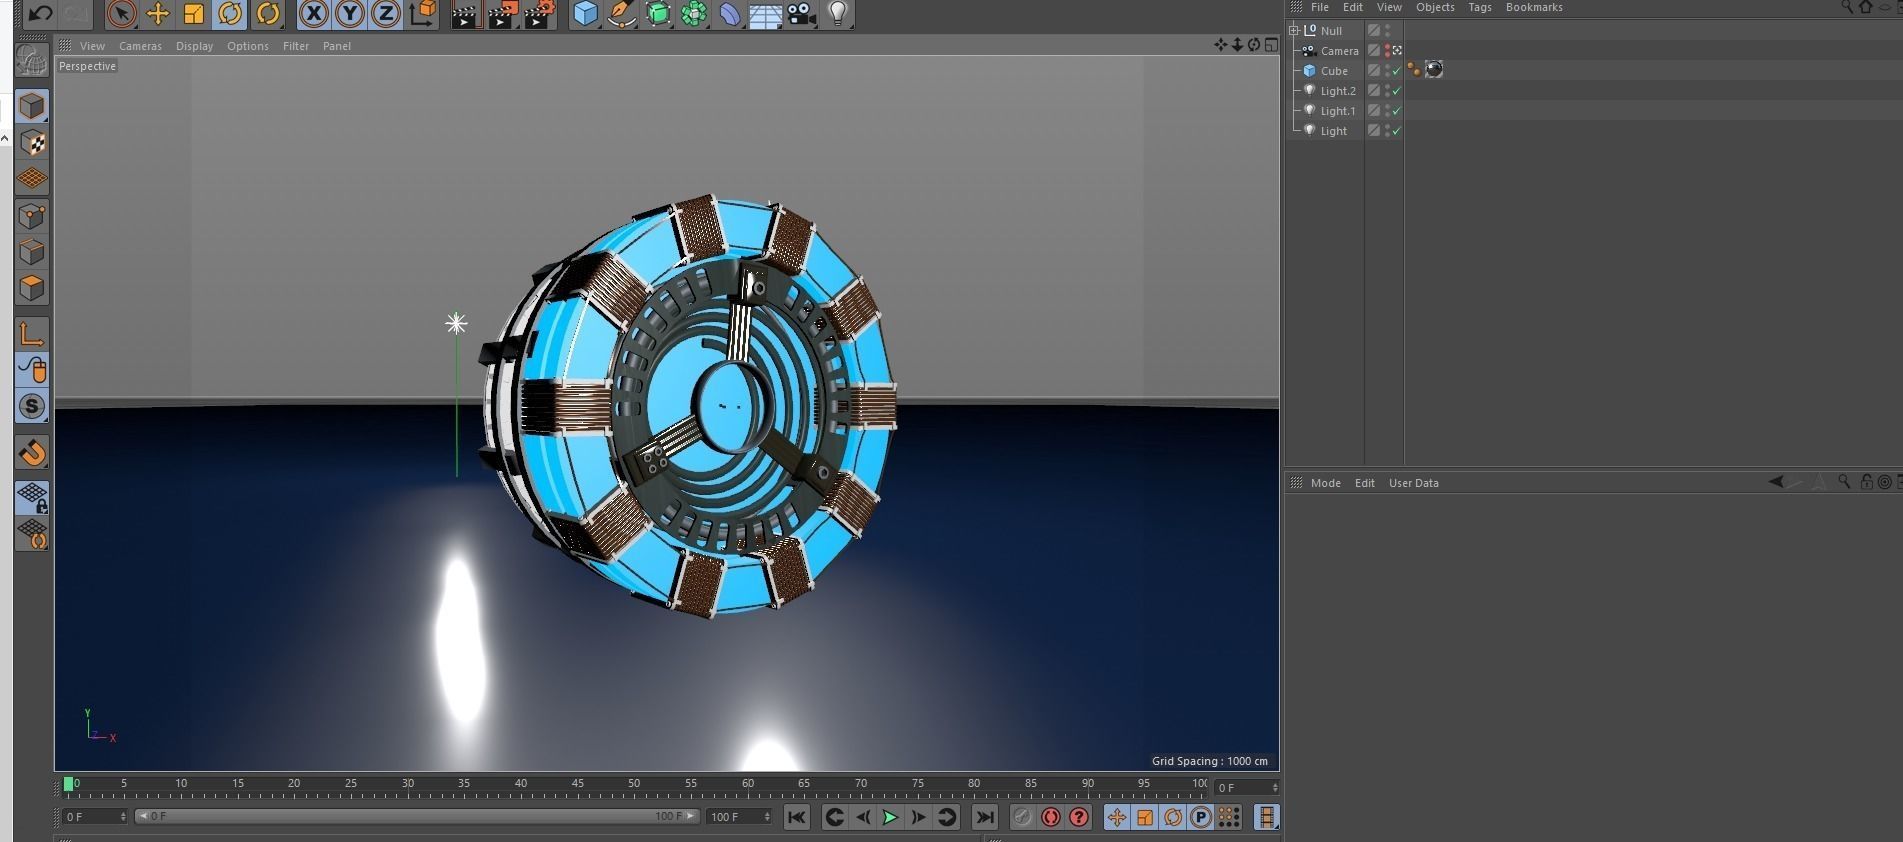Open the viewport Options menu
Image resolution: width=1903 pixels, height=842 pixels.
coord(247,46)
